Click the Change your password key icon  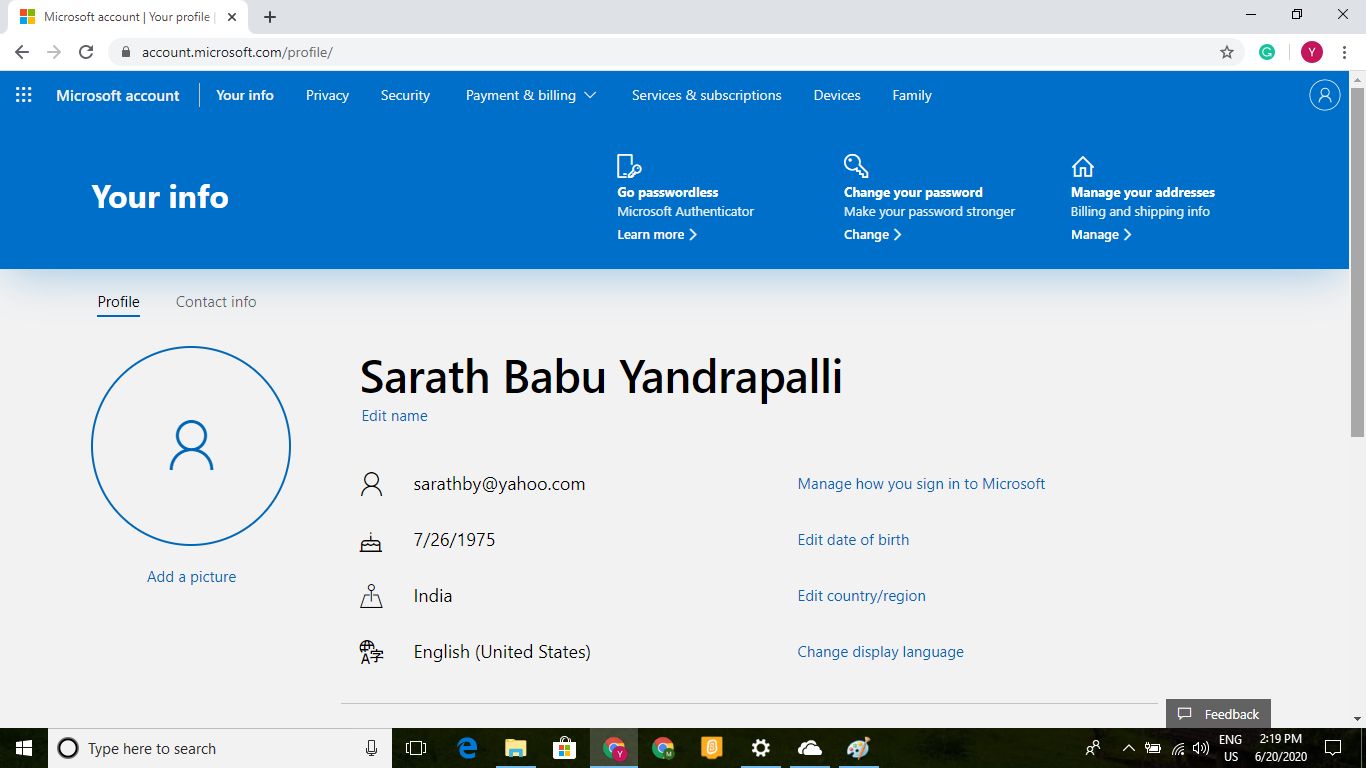click(856, 166)
